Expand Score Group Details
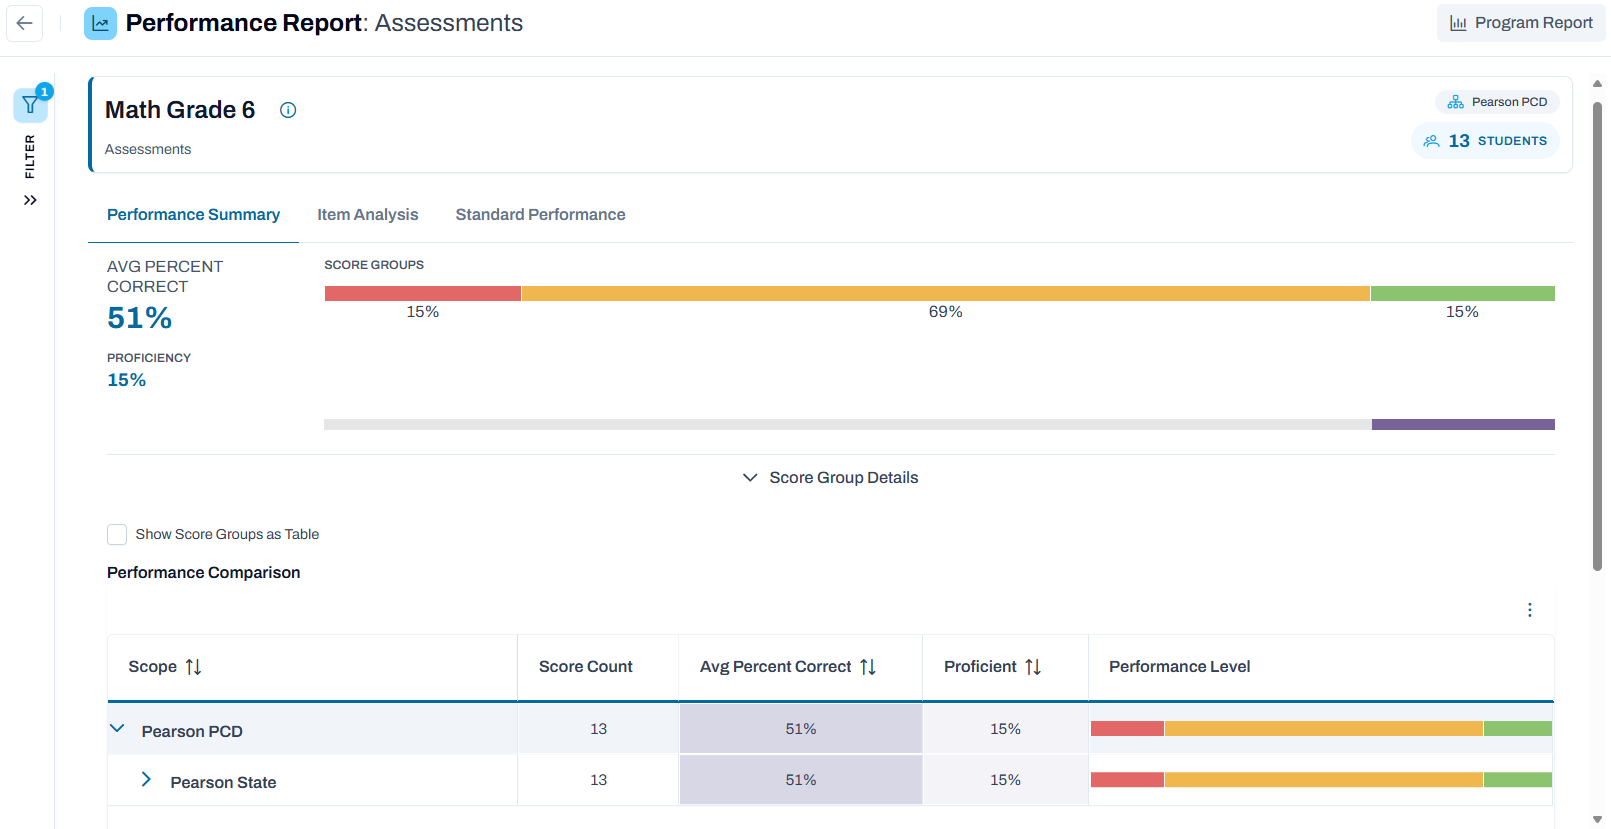This screenshot has height=829, width=1611. point(831,478)
